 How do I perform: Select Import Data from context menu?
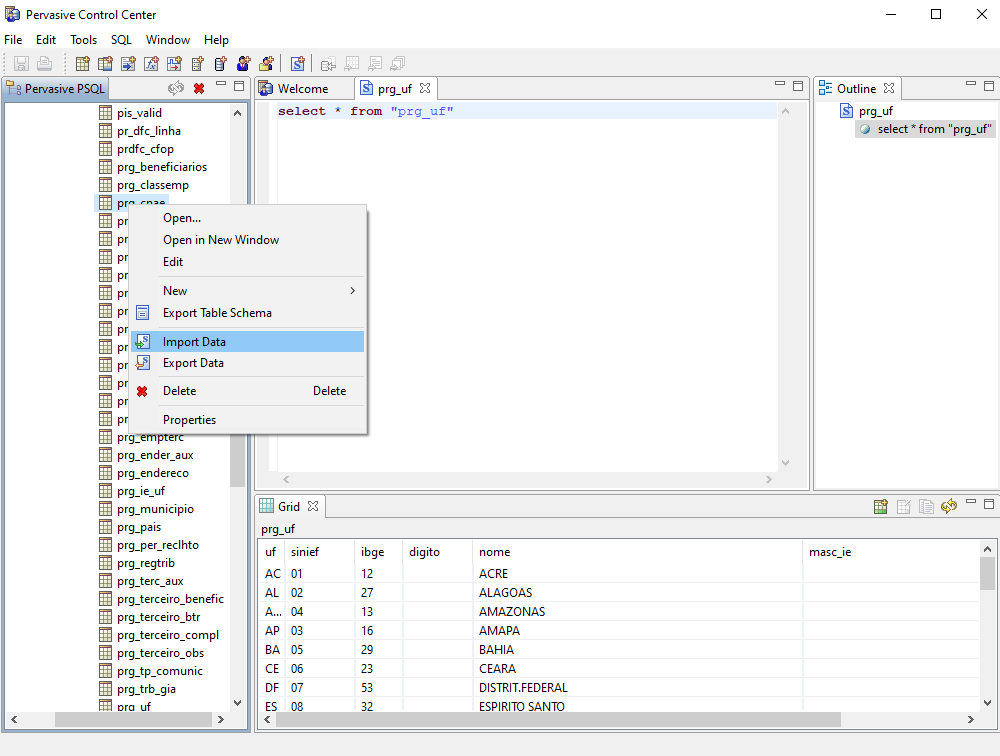(x=194, y=342)
